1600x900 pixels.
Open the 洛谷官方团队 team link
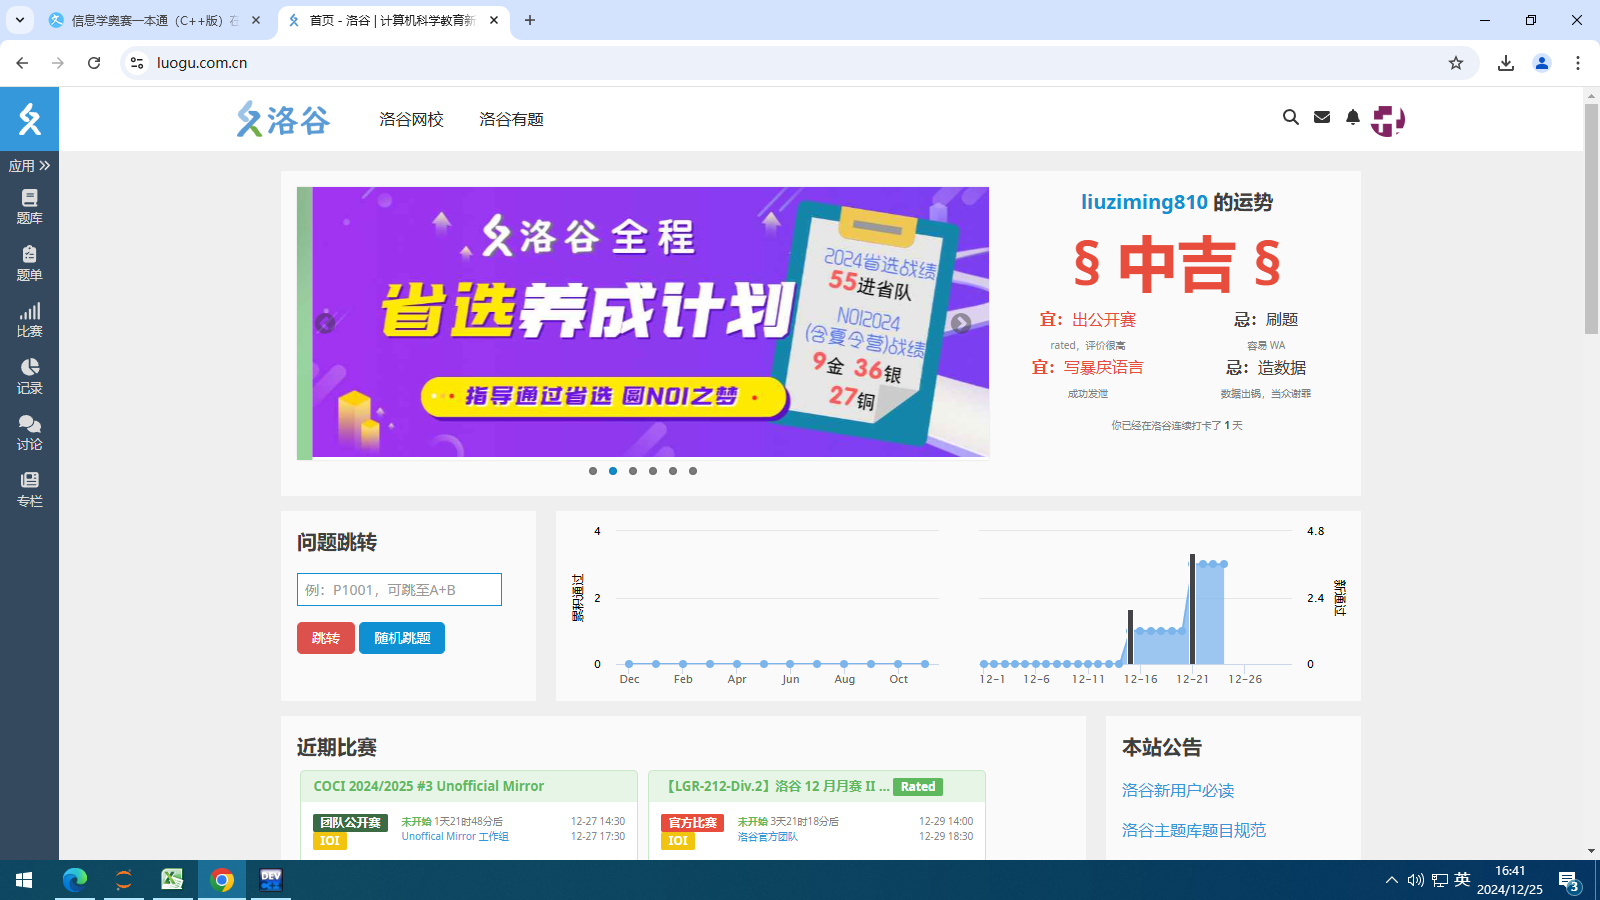768,837
